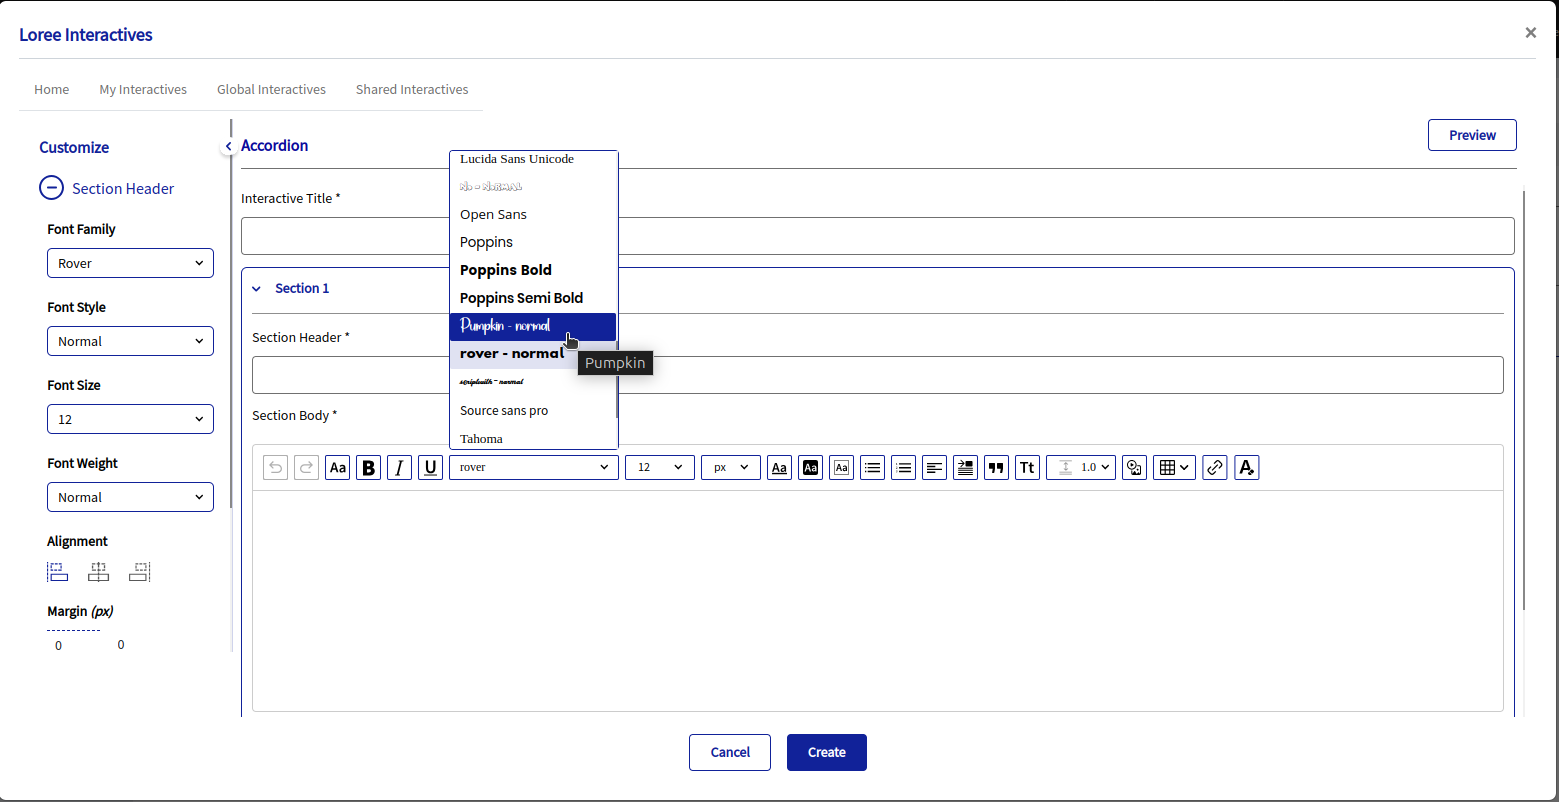
Task: Click the redo icon in editor toolbar
Action: tap(307, 467)
